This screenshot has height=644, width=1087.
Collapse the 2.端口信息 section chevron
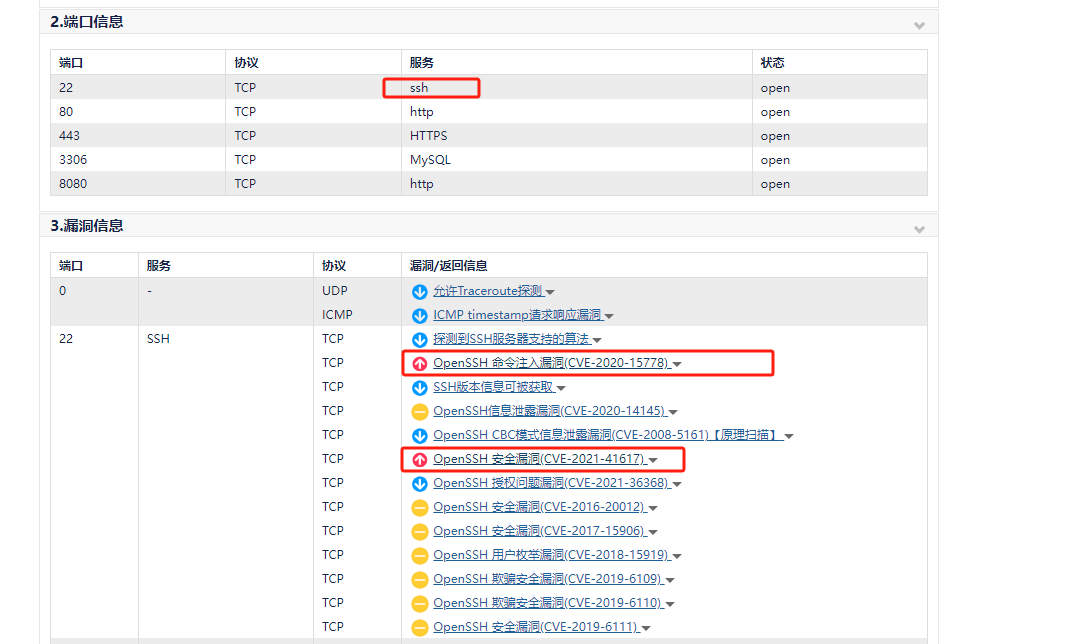[x=919, y=26]
